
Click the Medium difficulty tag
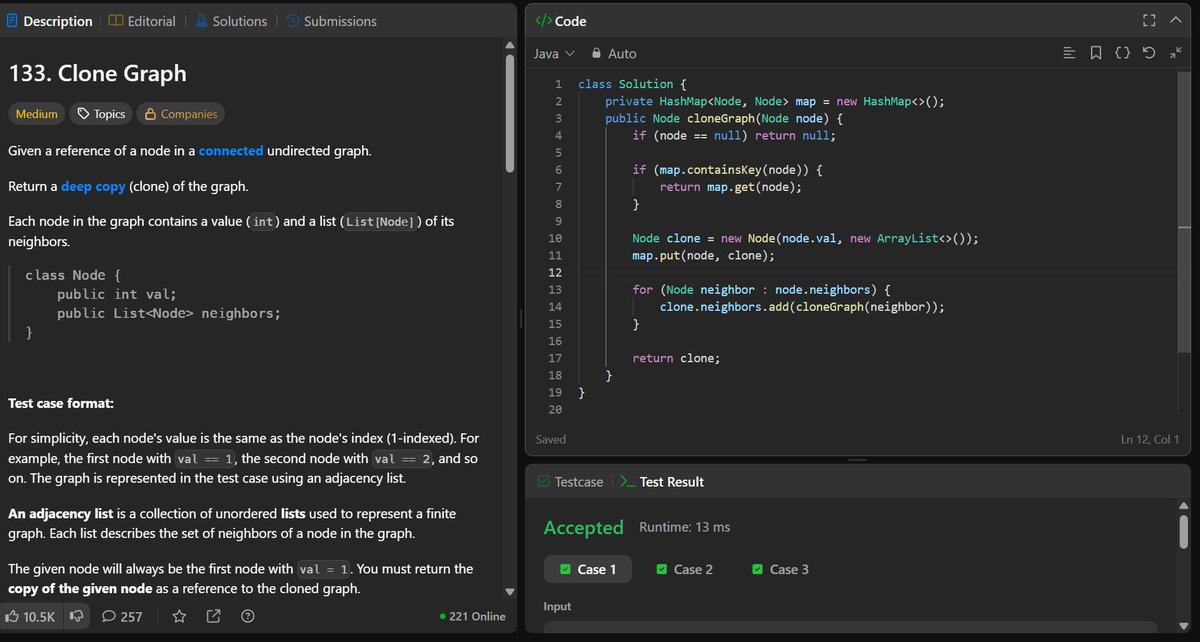[x=37, y=114]
